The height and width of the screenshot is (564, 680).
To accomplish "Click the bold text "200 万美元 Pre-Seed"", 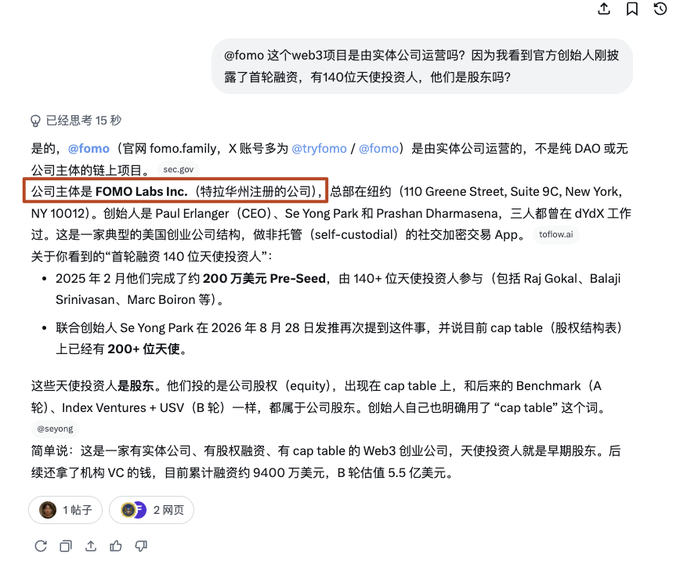I will 264,278.
